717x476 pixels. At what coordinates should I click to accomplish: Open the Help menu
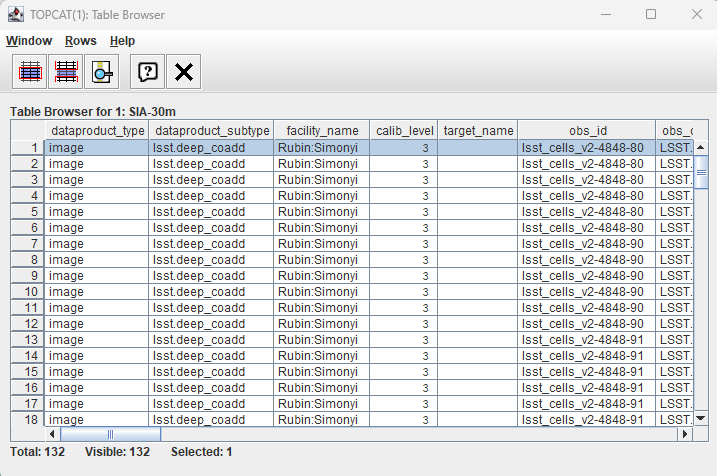pyautogui.click(x=122, y=41)
